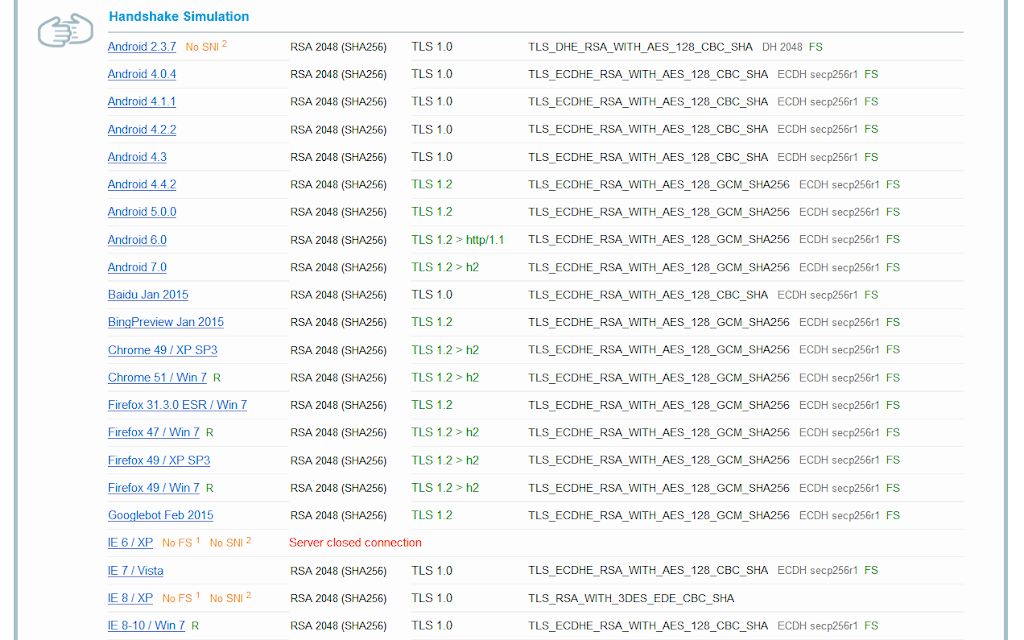The width and height of the screenshot is (1024, 640).
Task: Click the Handshake Simulation heading
Action: [178, 17]
